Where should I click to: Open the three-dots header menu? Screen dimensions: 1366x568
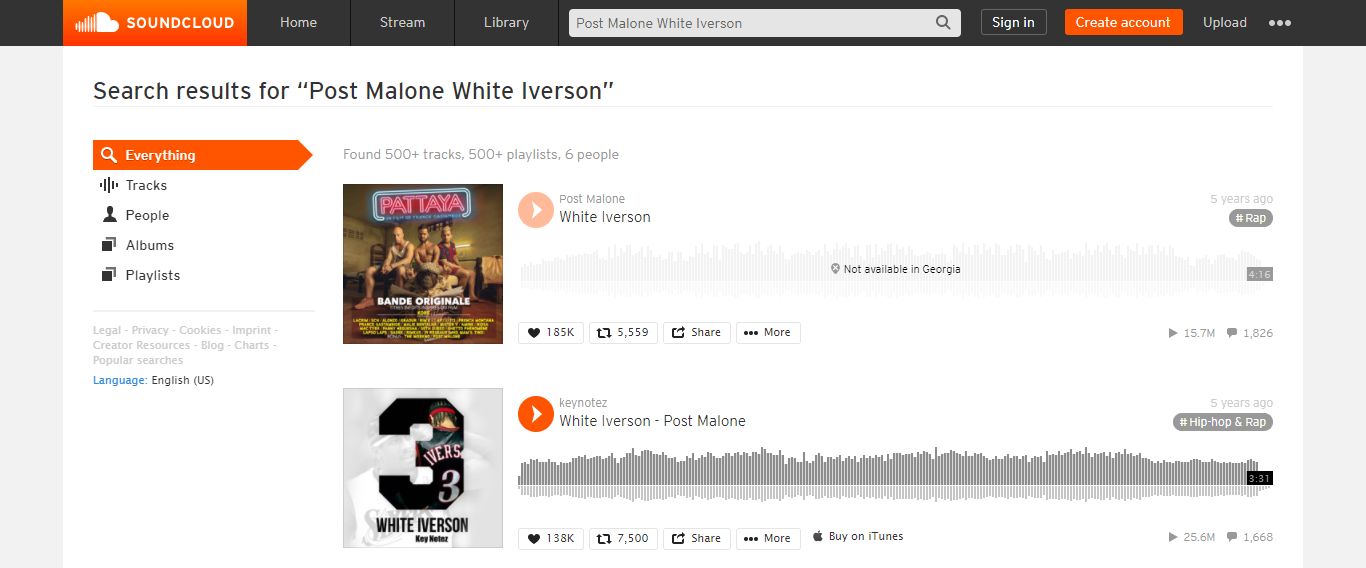click(1280, 23)
